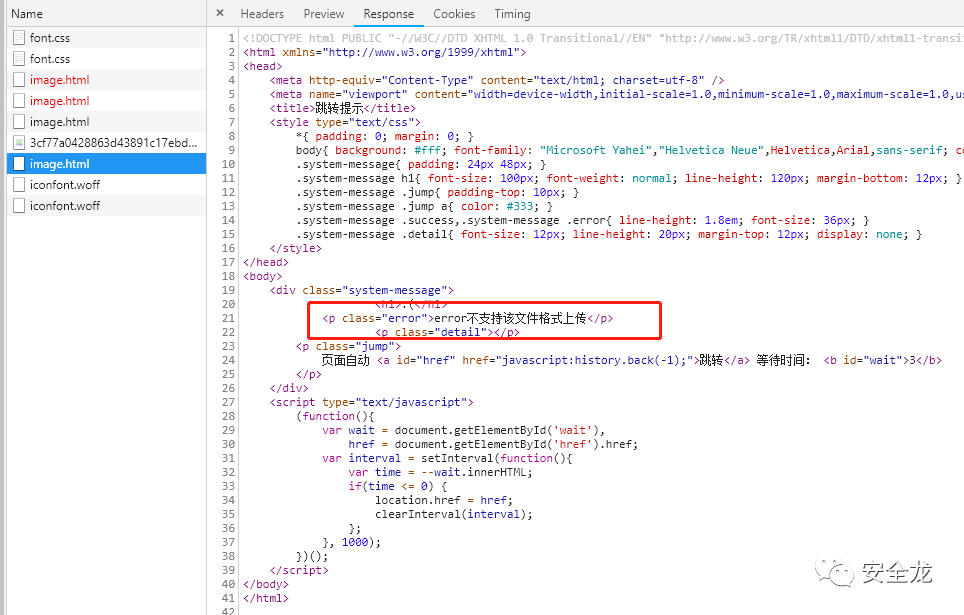This screenshot has width=964, height=615.
Task: Click the DOCTYPE declaration on line 1
Action: pos(603,38)
